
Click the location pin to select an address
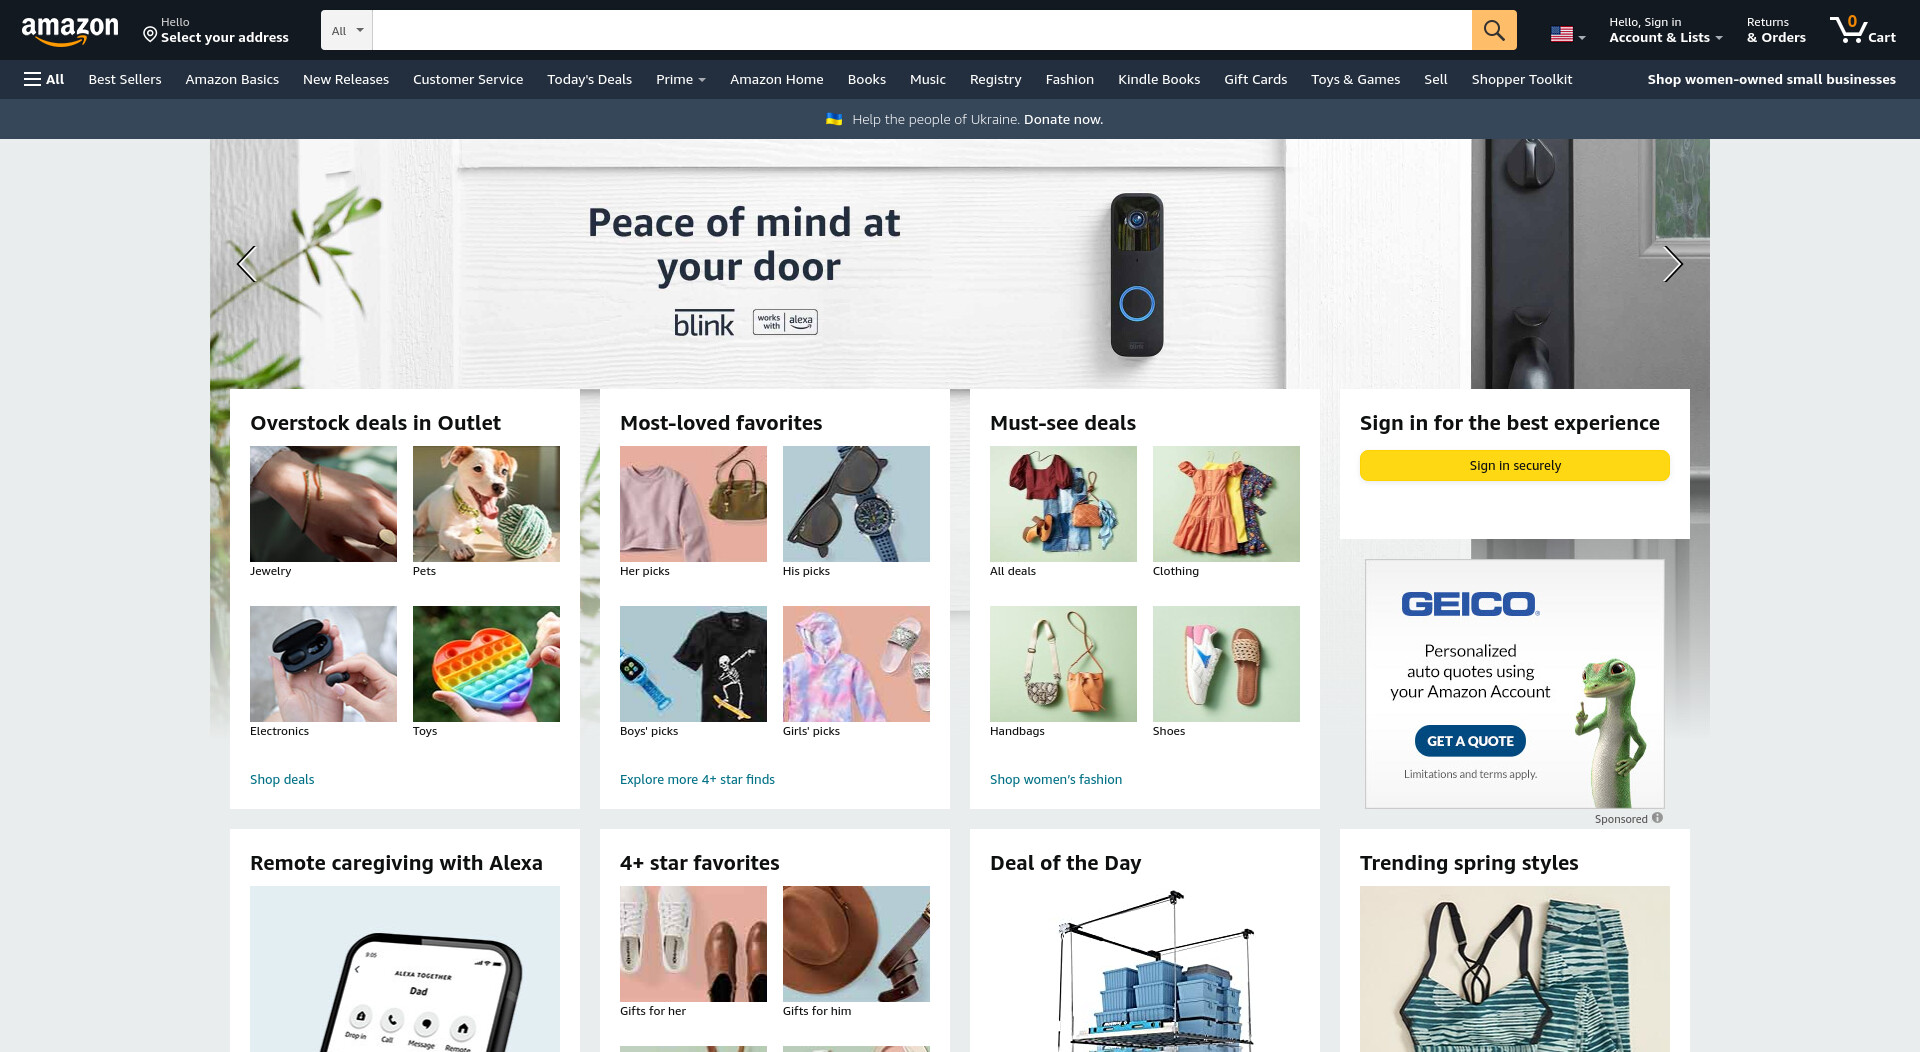coord(150,35)
